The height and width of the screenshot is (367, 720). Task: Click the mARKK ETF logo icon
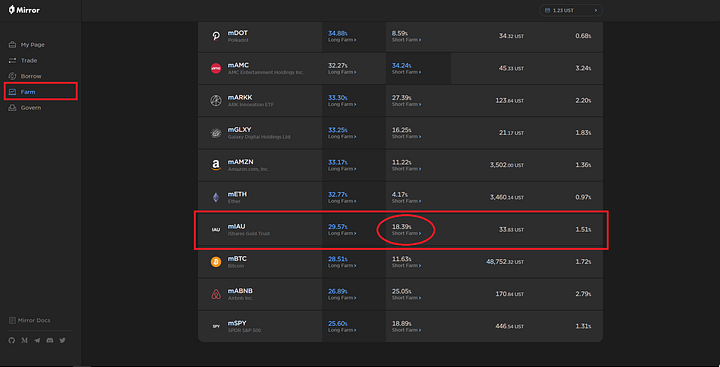point(215,101)
